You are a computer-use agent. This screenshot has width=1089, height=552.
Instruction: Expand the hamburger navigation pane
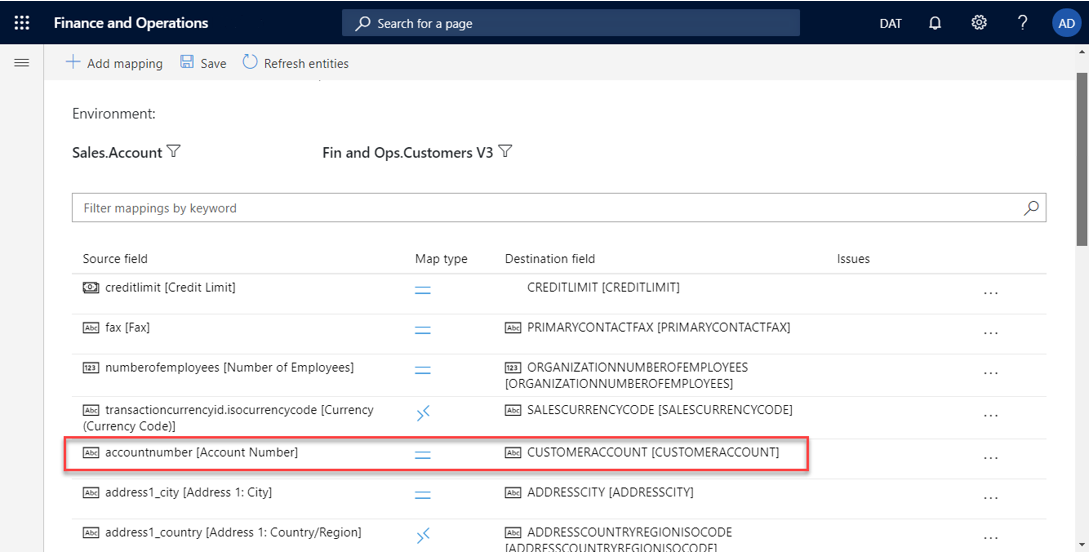tap(22, 62)
